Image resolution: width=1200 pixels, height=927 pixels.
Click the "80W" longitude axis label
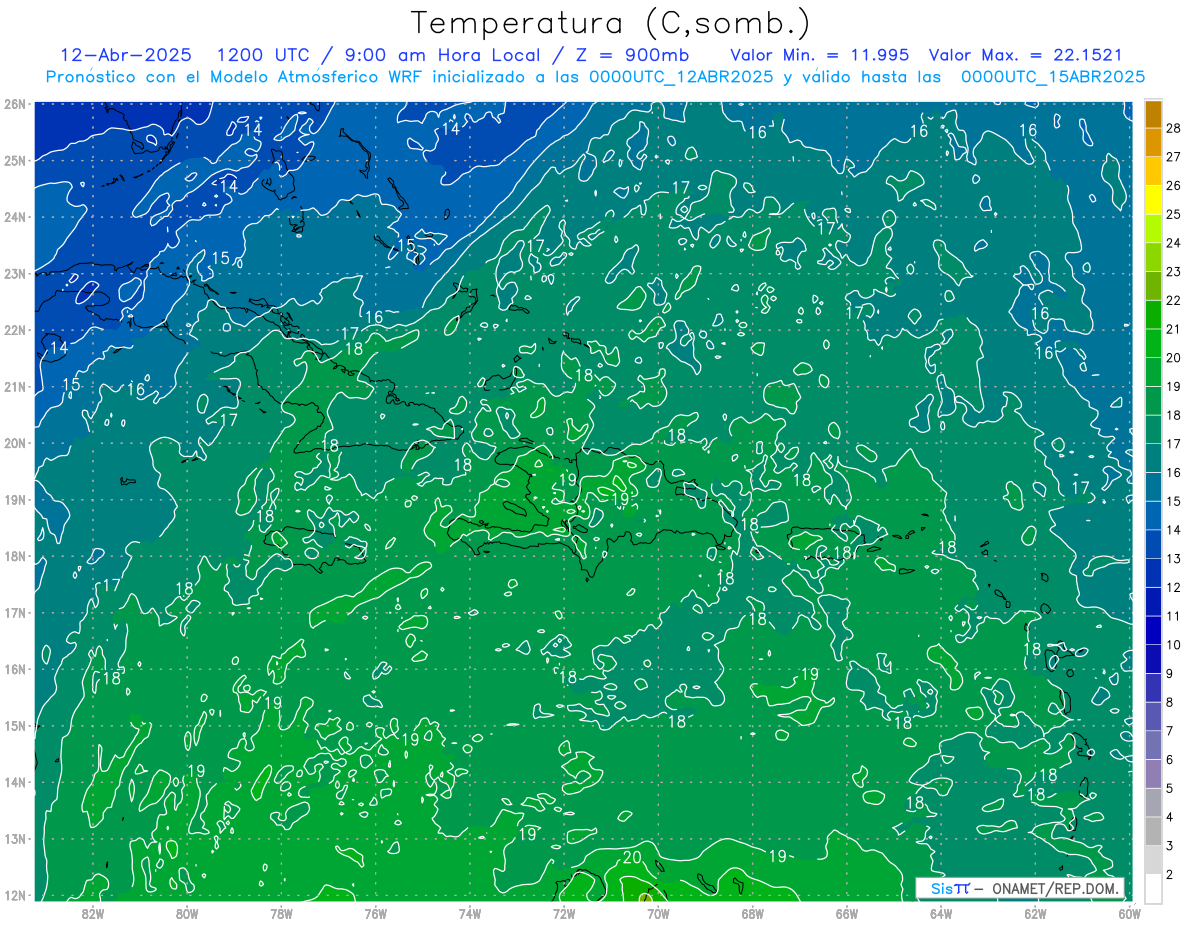tap(187, 913)
